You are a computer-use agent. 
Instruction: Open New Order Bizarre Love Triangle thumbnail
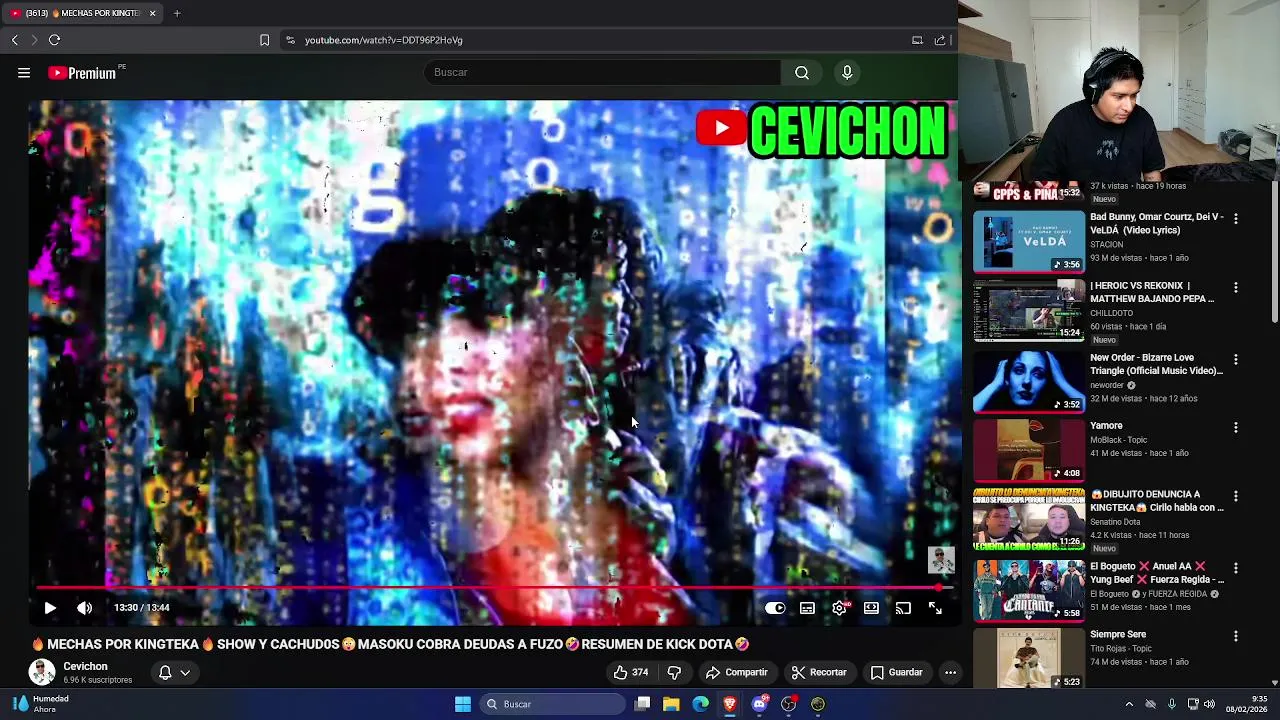1028,381
